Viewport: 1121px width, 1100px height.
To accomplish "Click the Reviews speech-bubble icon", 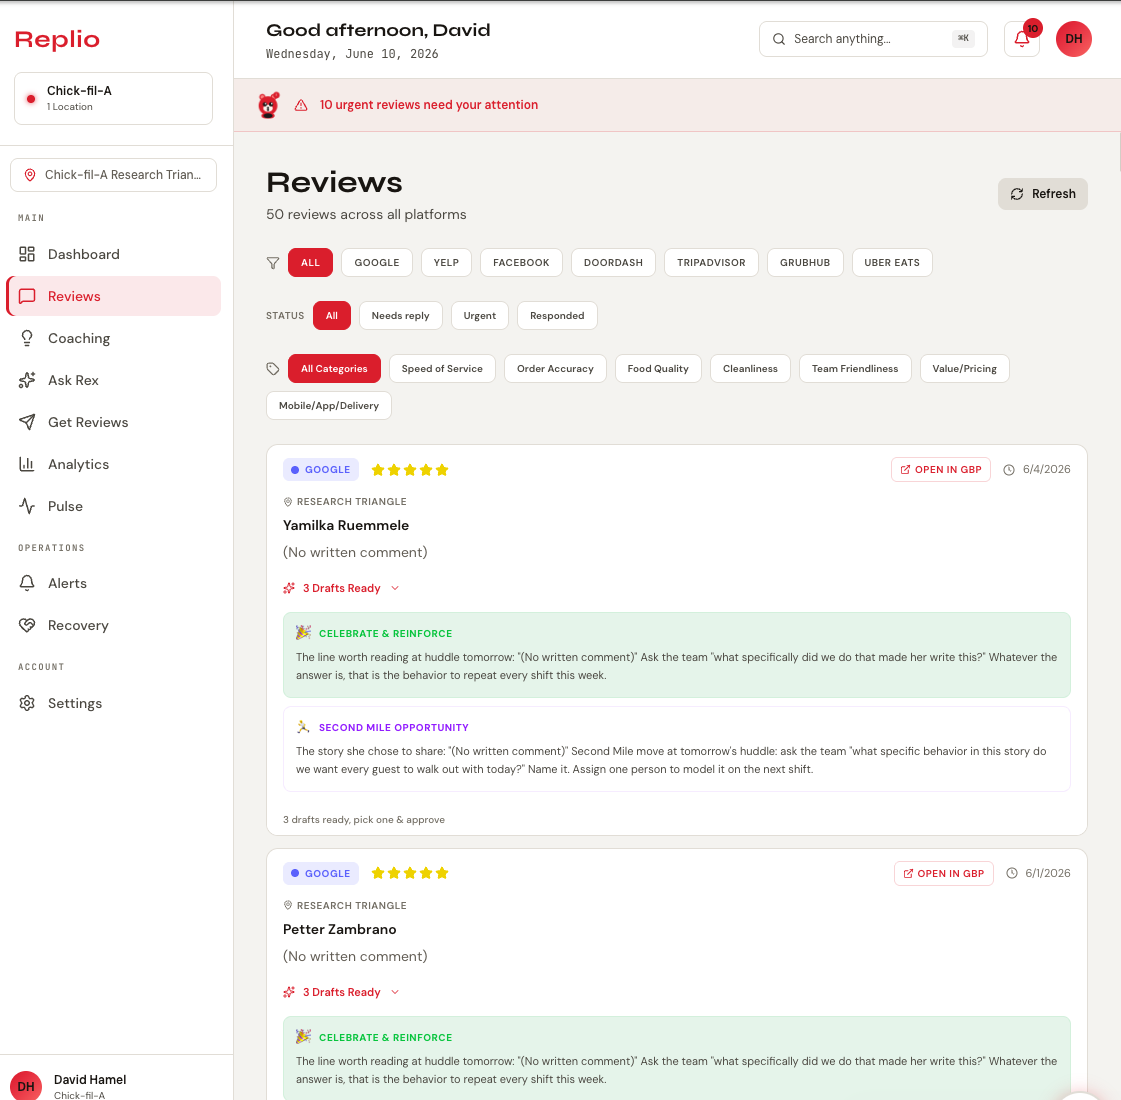I will [27, 297].
